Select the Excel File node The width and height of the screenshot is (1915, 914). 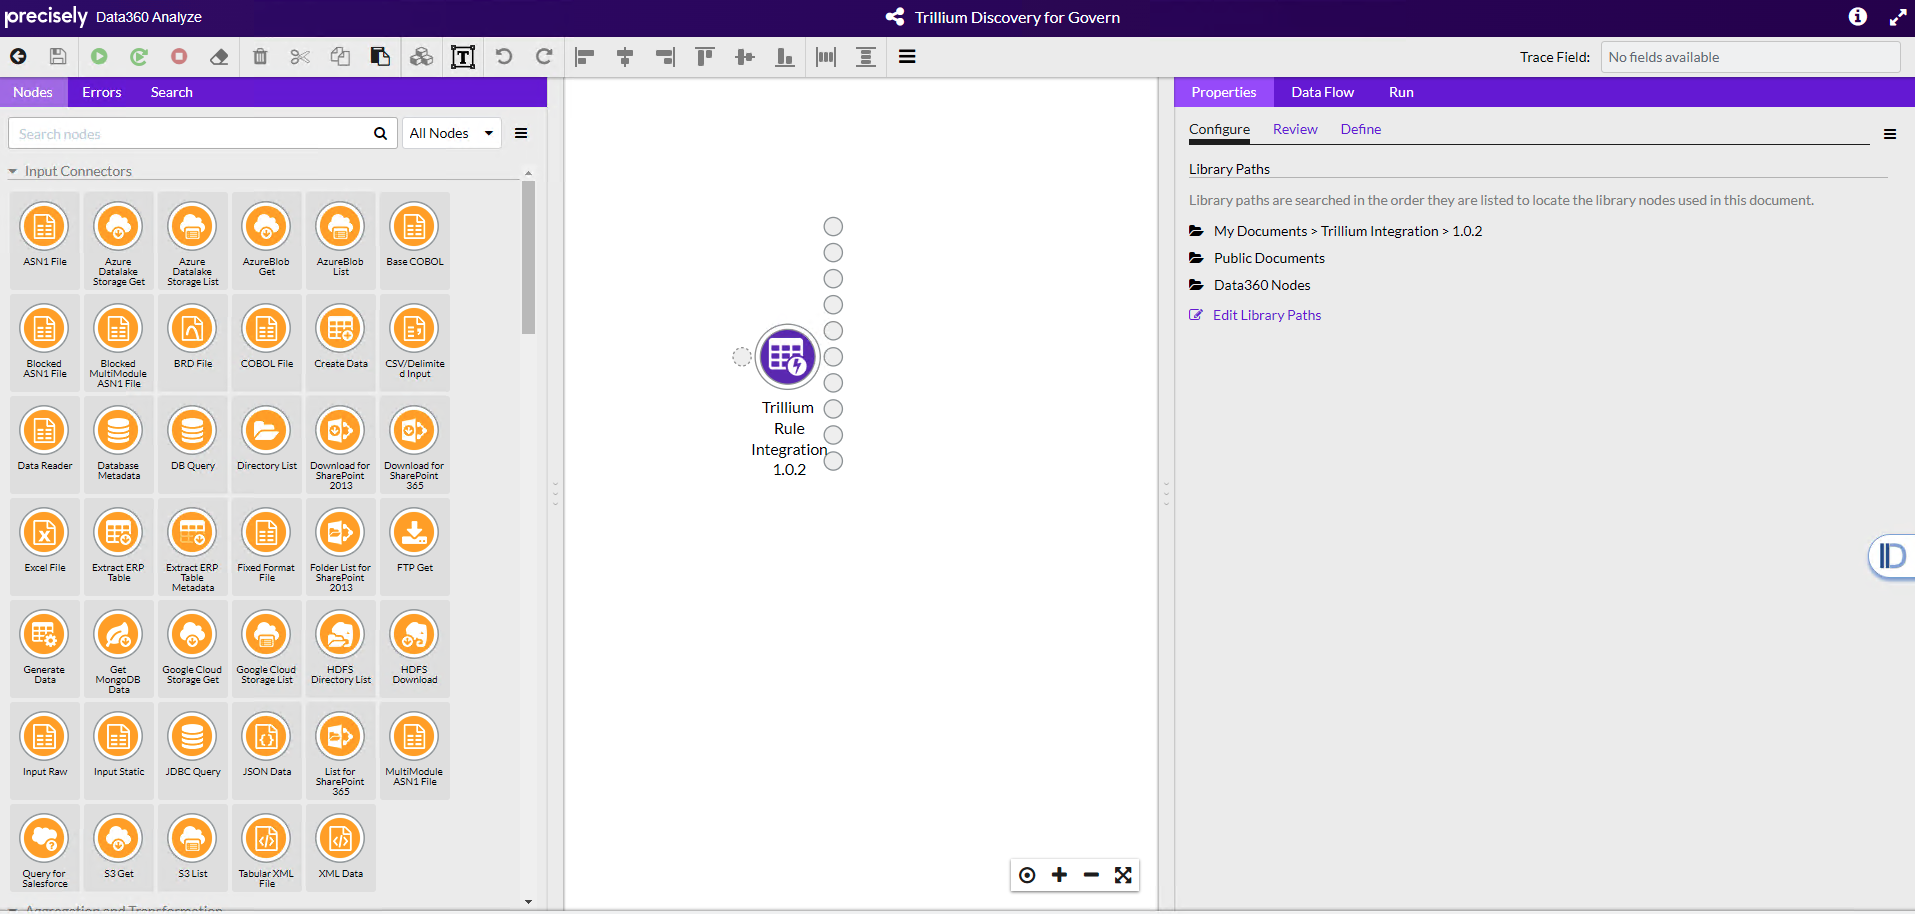pyautogui.click(x=45, y=545)
